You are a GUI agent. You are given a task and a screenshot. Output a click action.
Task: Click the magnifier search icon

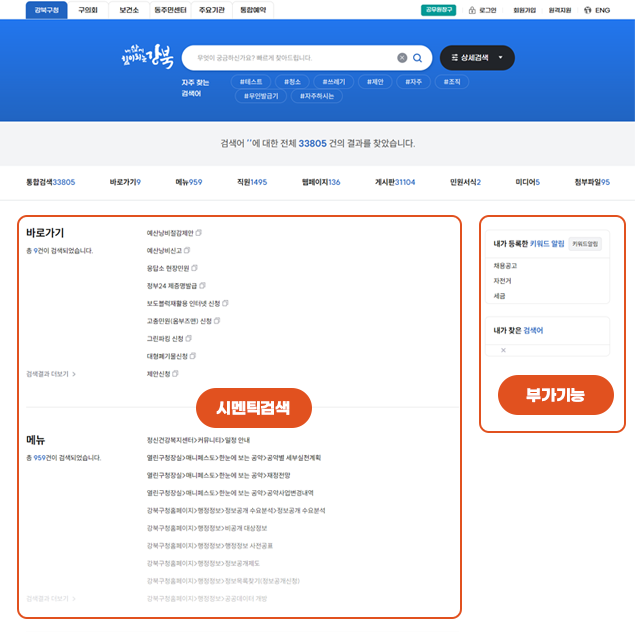click(x=418, y=58)
